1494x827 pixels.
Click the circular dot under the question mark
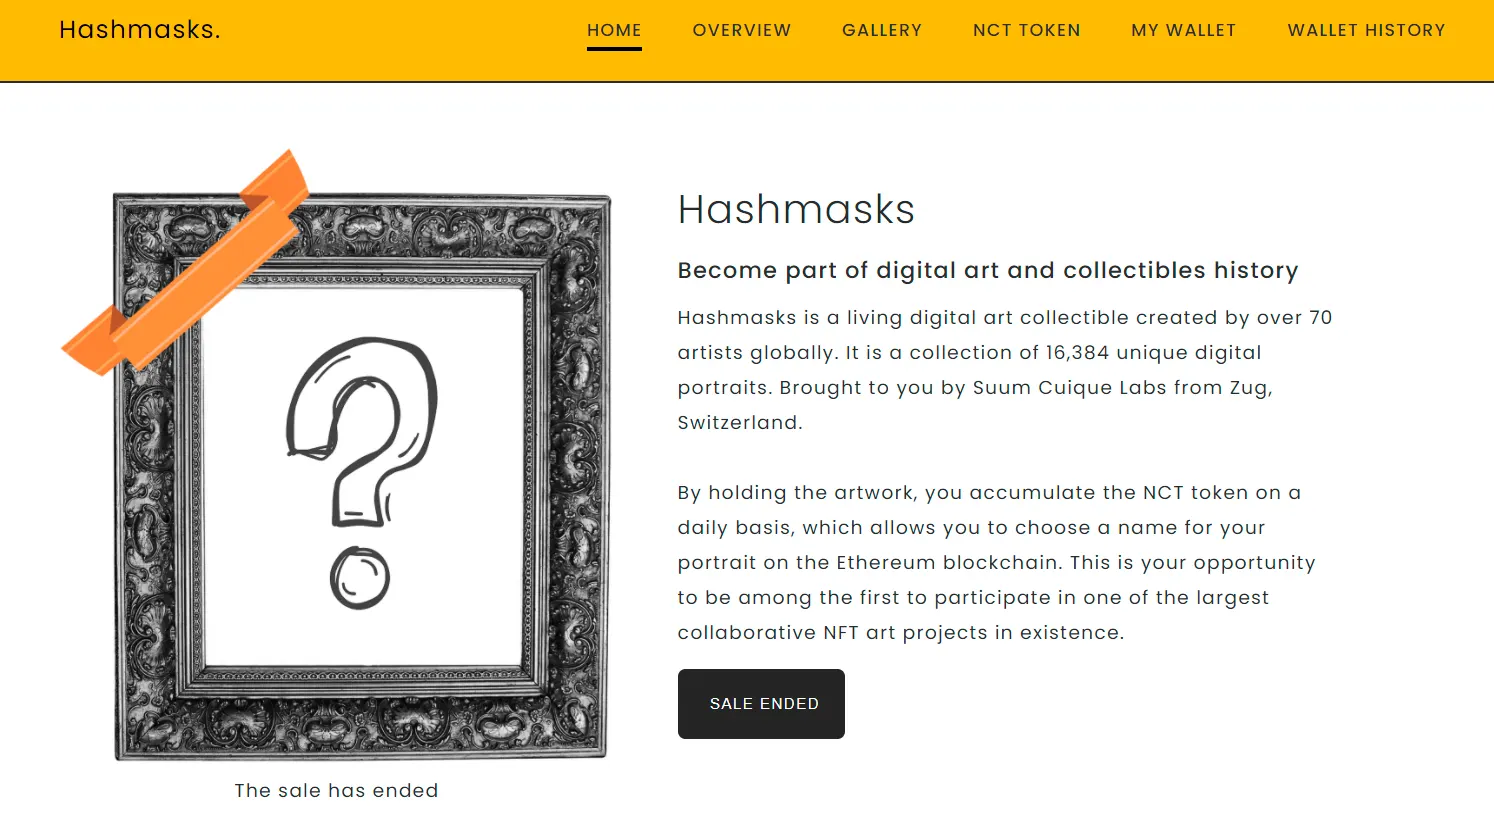pos(359,578)
